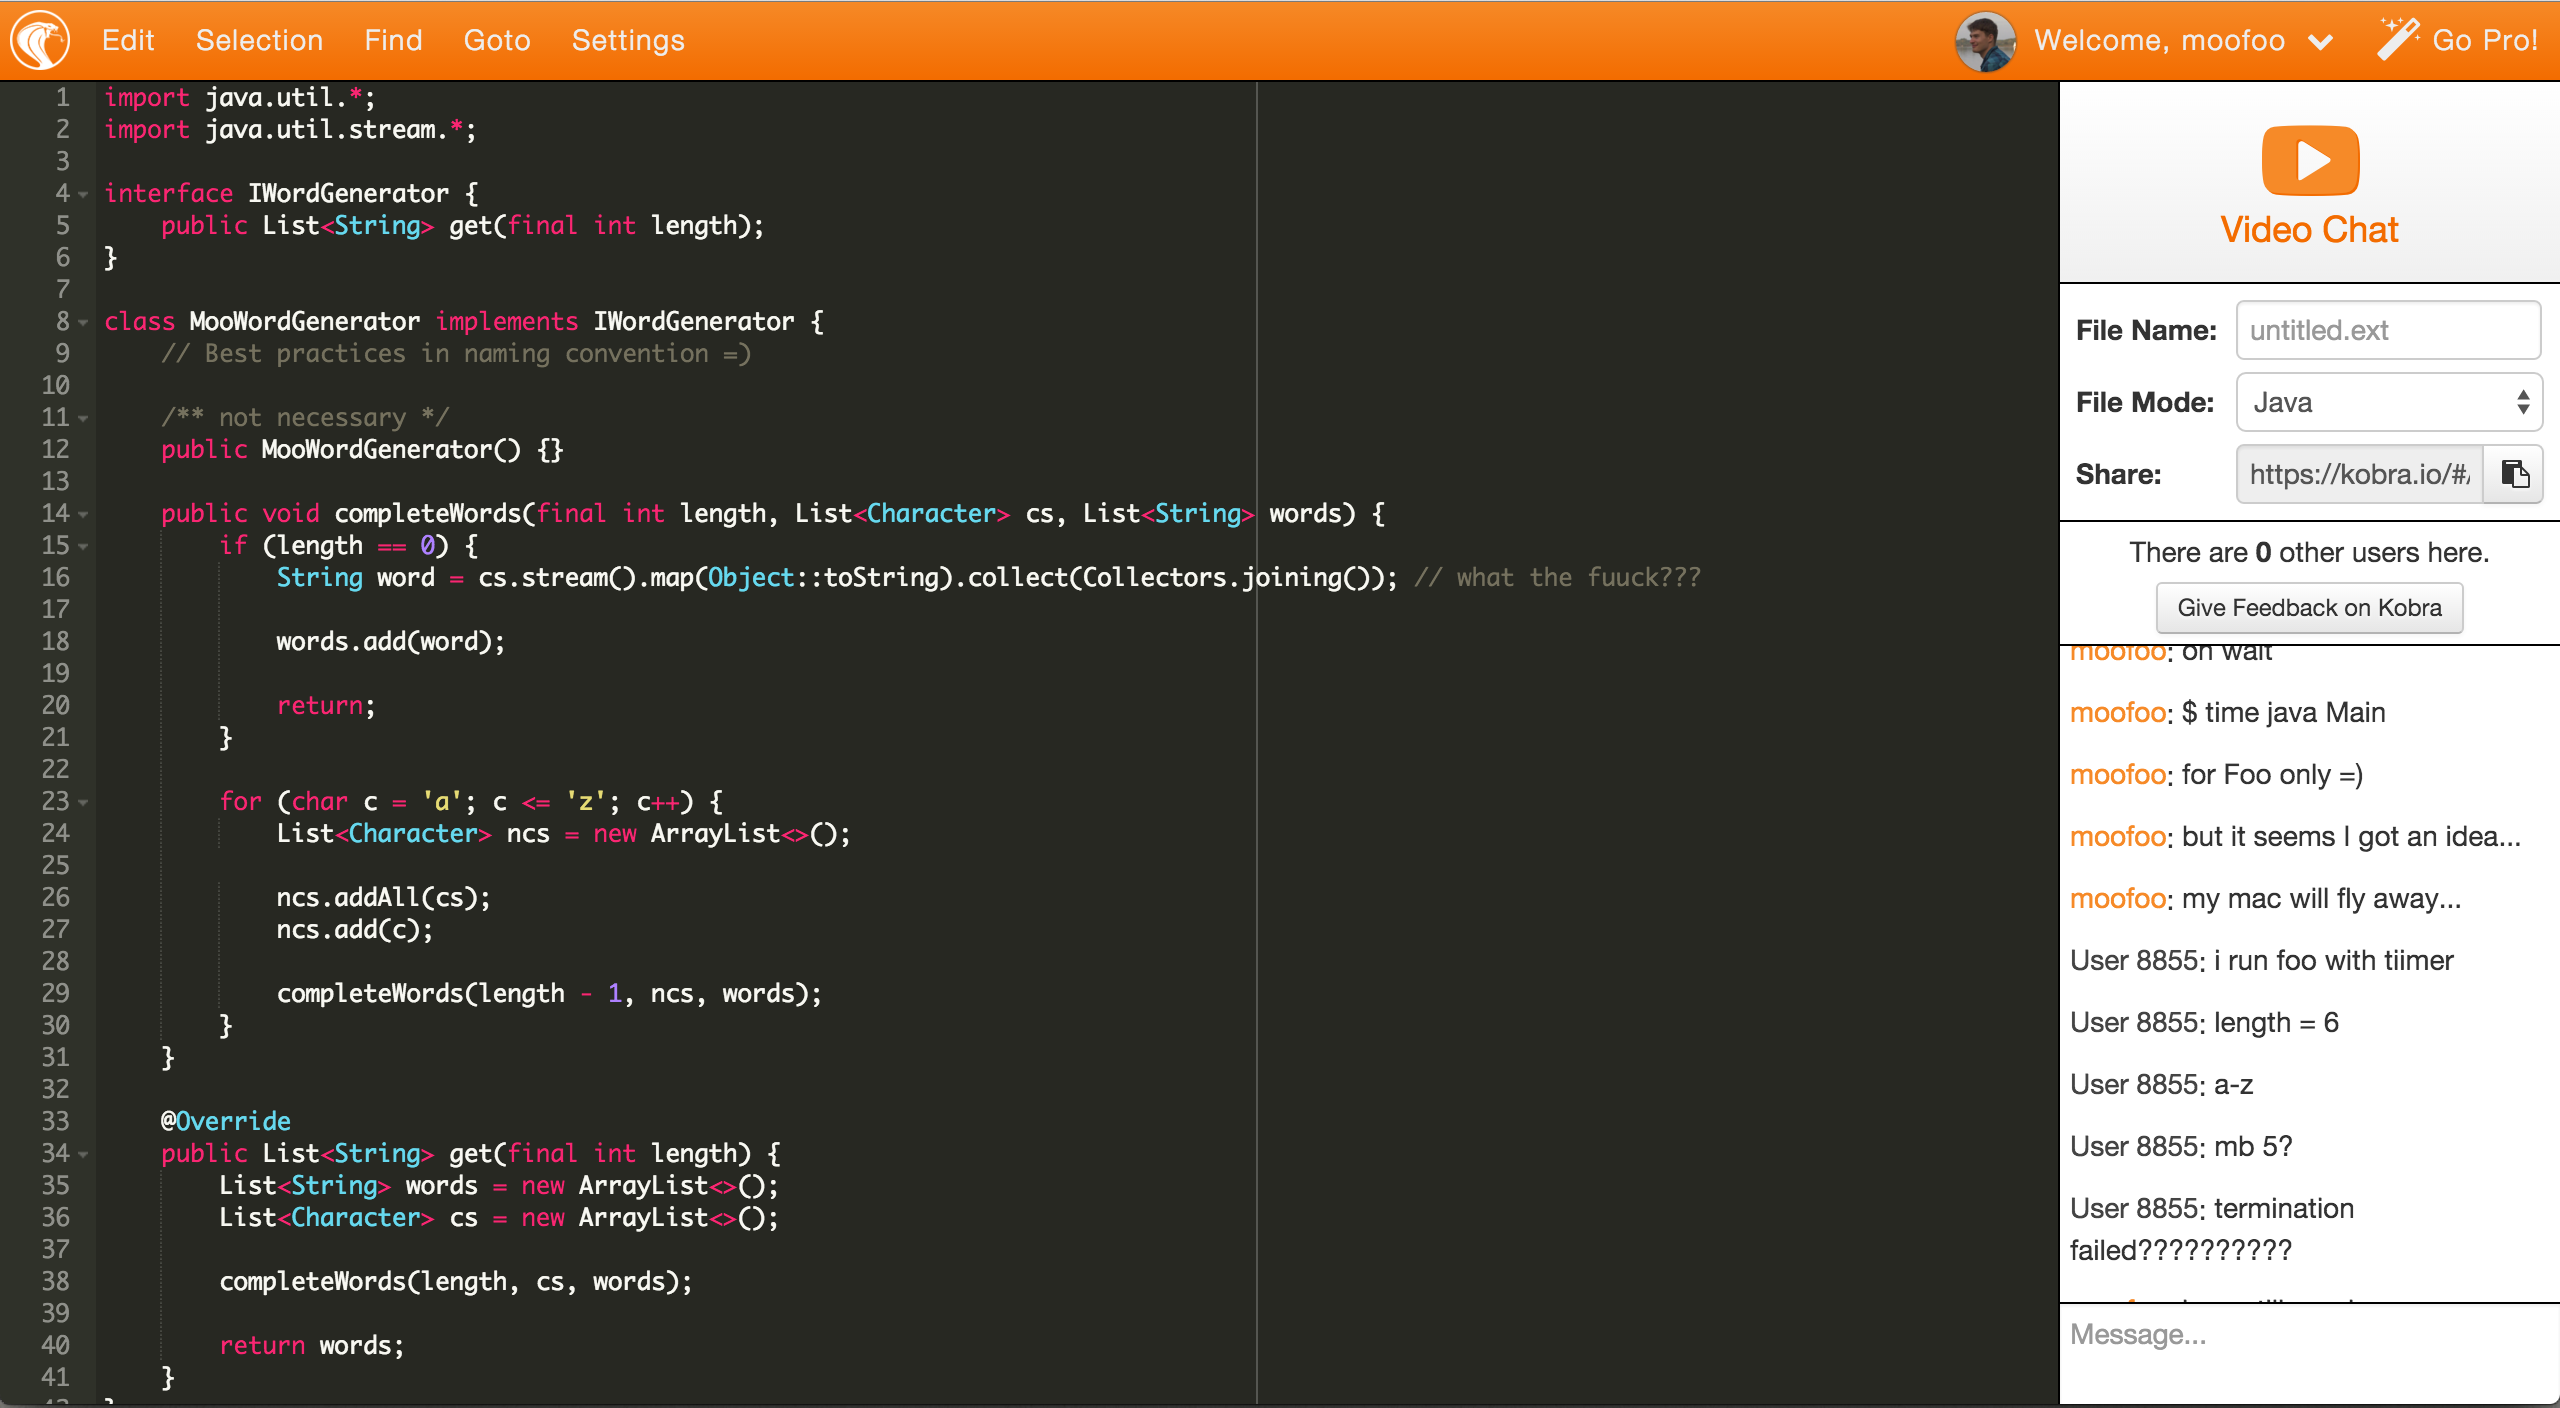Viewport: 2560px width, 1408px height.
Task: Click the Go Pro! link
Action: (2485, 40)
